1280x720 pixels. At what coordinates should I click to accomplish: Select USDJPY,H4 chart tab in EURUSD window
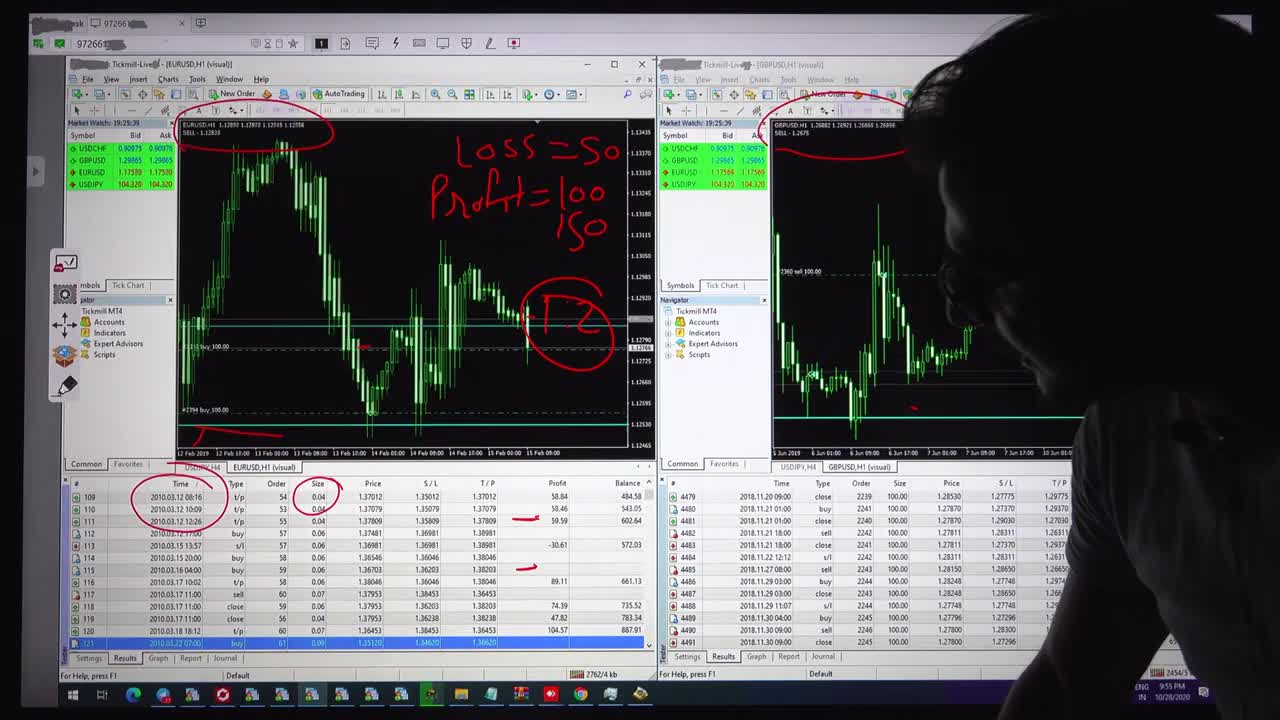(x=203, y=467)
